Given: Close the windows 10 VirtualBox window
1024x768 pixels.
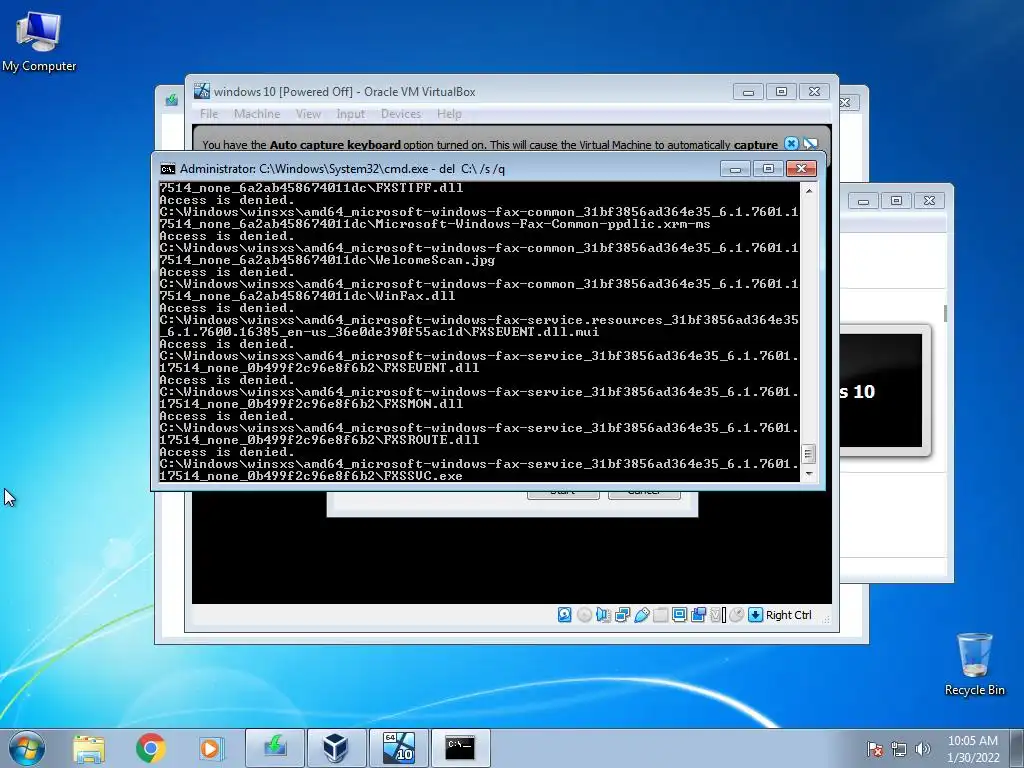Looking at the screenshot, I should 814,92.
